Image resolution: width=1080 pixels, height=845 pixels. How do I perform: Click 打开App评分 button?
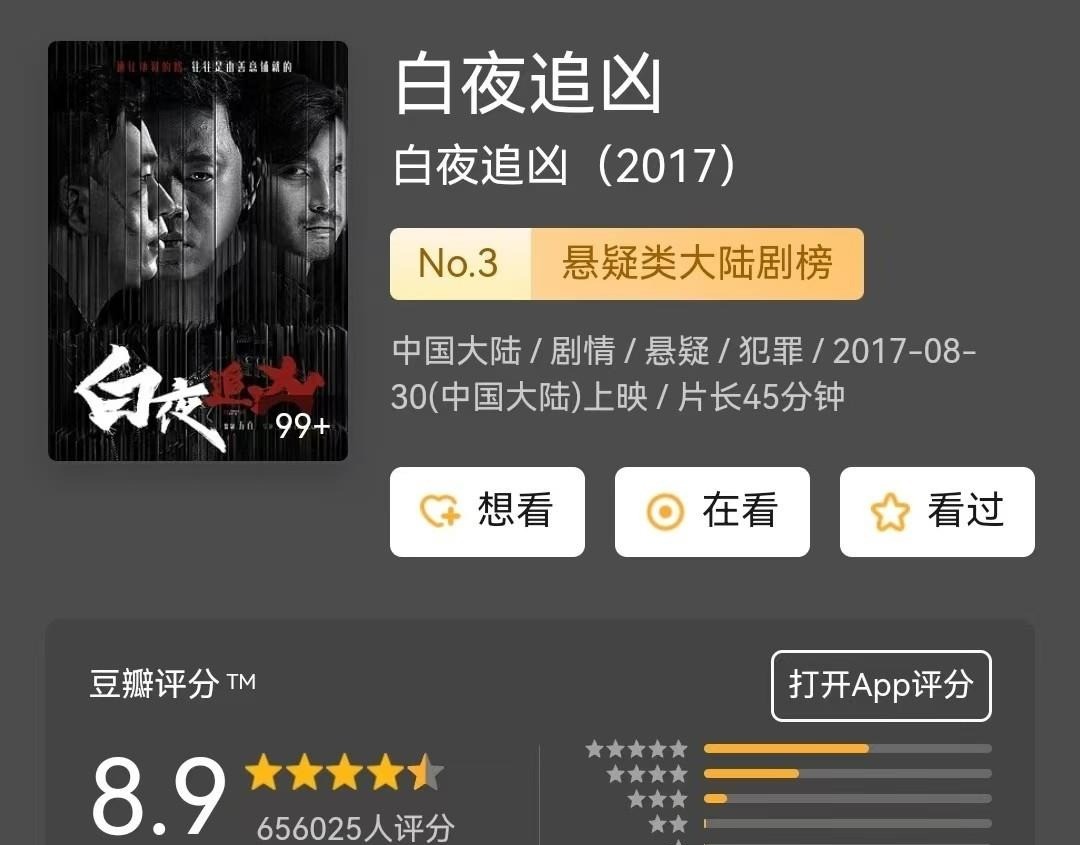point(881,685)
